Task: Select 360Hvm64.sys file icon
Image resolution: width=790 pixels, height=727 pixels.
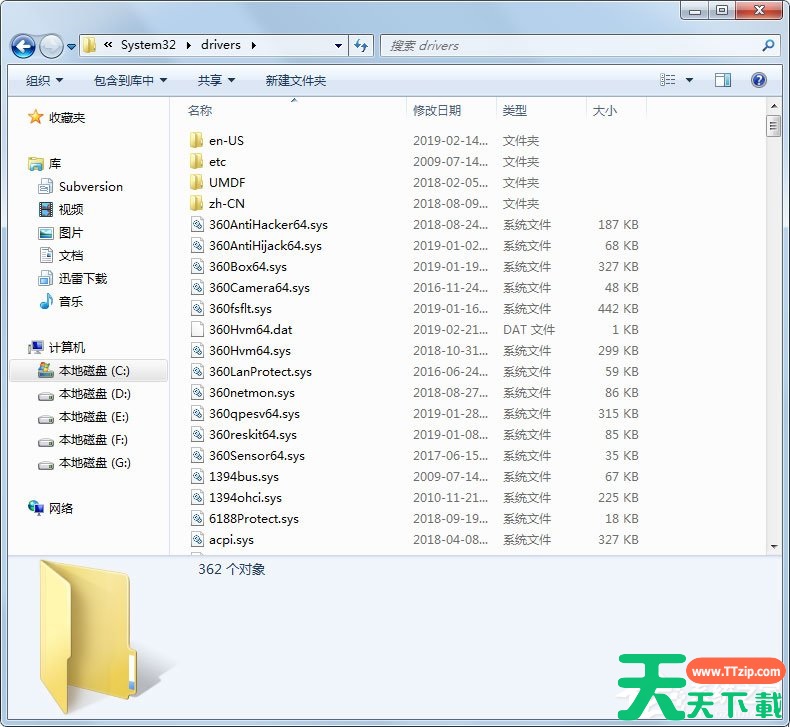Action: (197, 350)
